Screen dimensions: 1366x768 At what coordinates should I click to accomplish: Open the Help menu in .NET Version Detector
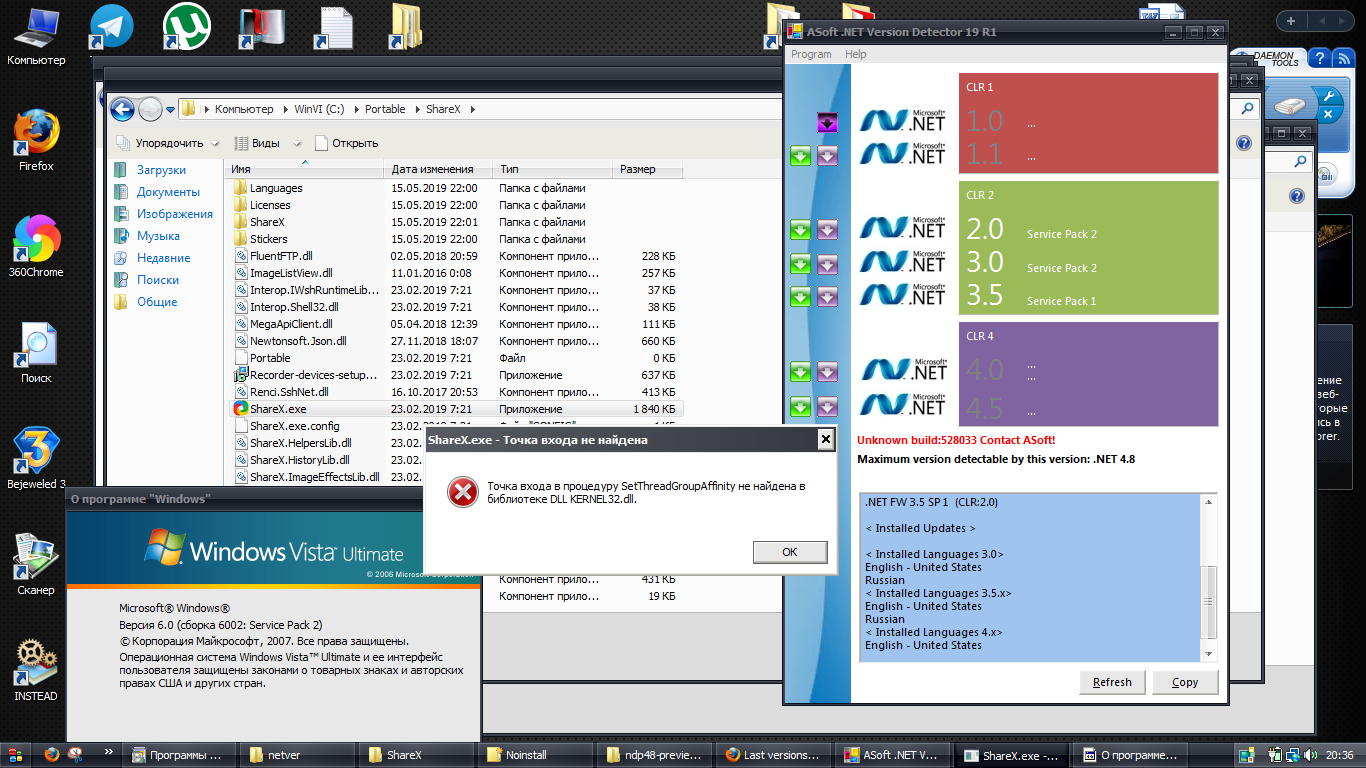[855, 54]
